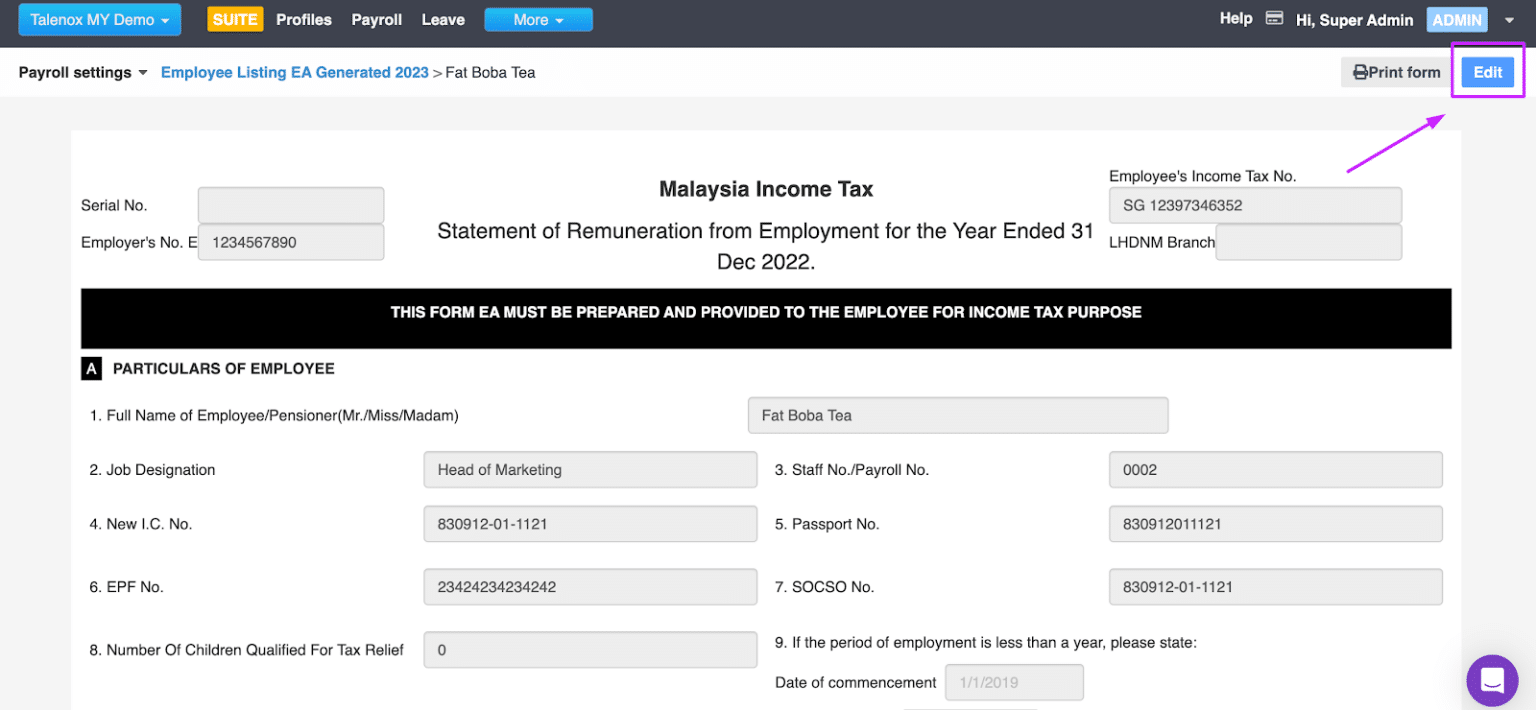The height and width of the screenshot is (710, 1536).
Task: Open the Intercom chat bubble
Action: click(x=1492, y=680)
